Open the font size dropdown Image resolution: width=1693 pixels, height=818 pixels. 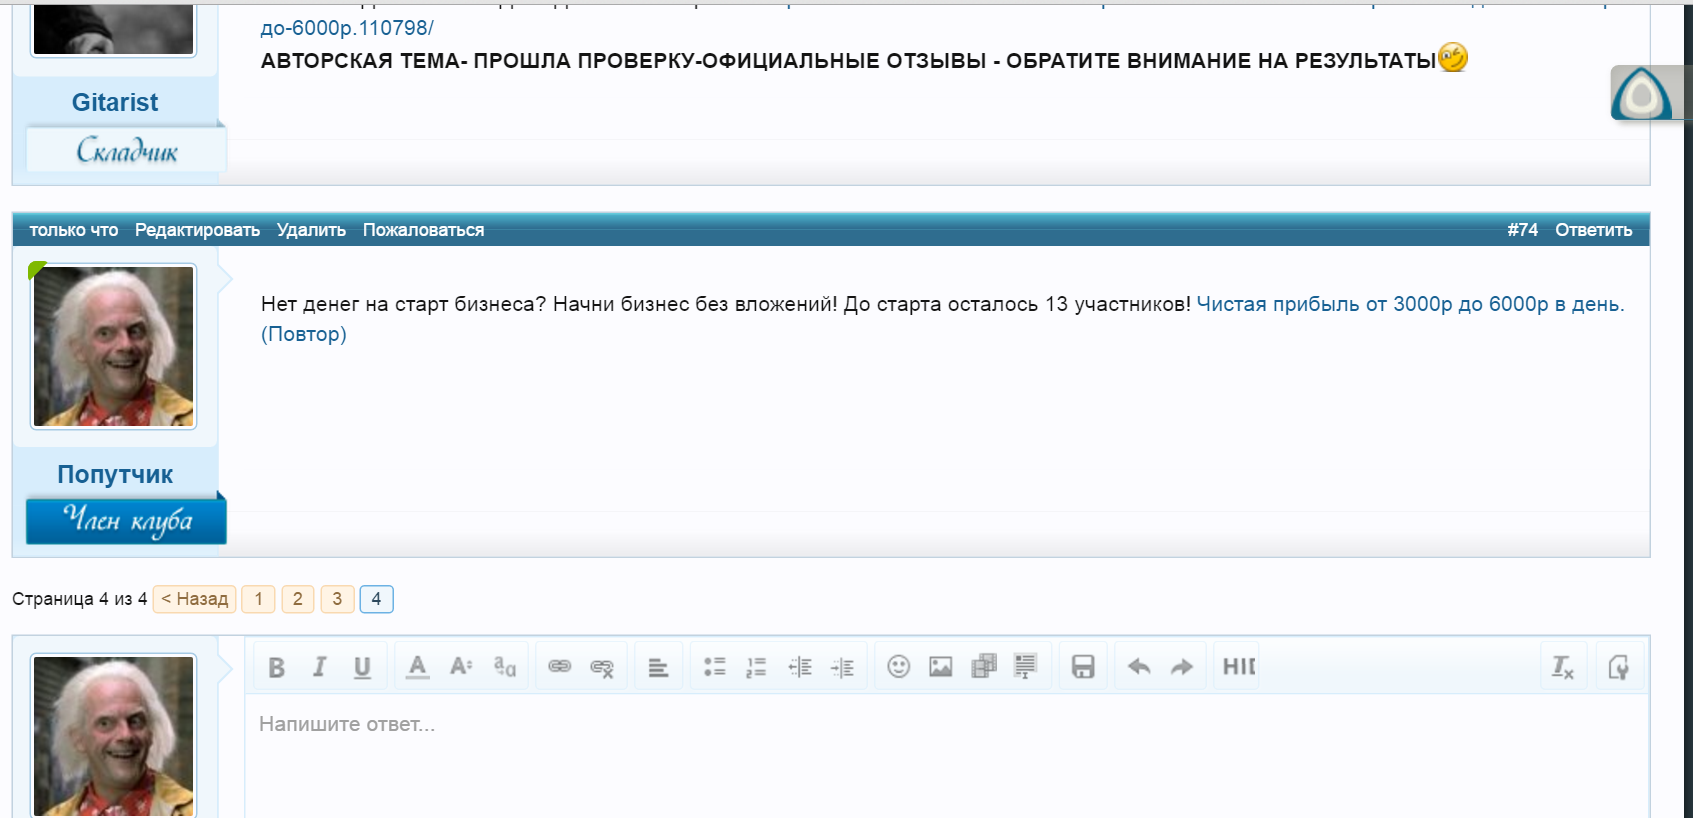point(461,667)
